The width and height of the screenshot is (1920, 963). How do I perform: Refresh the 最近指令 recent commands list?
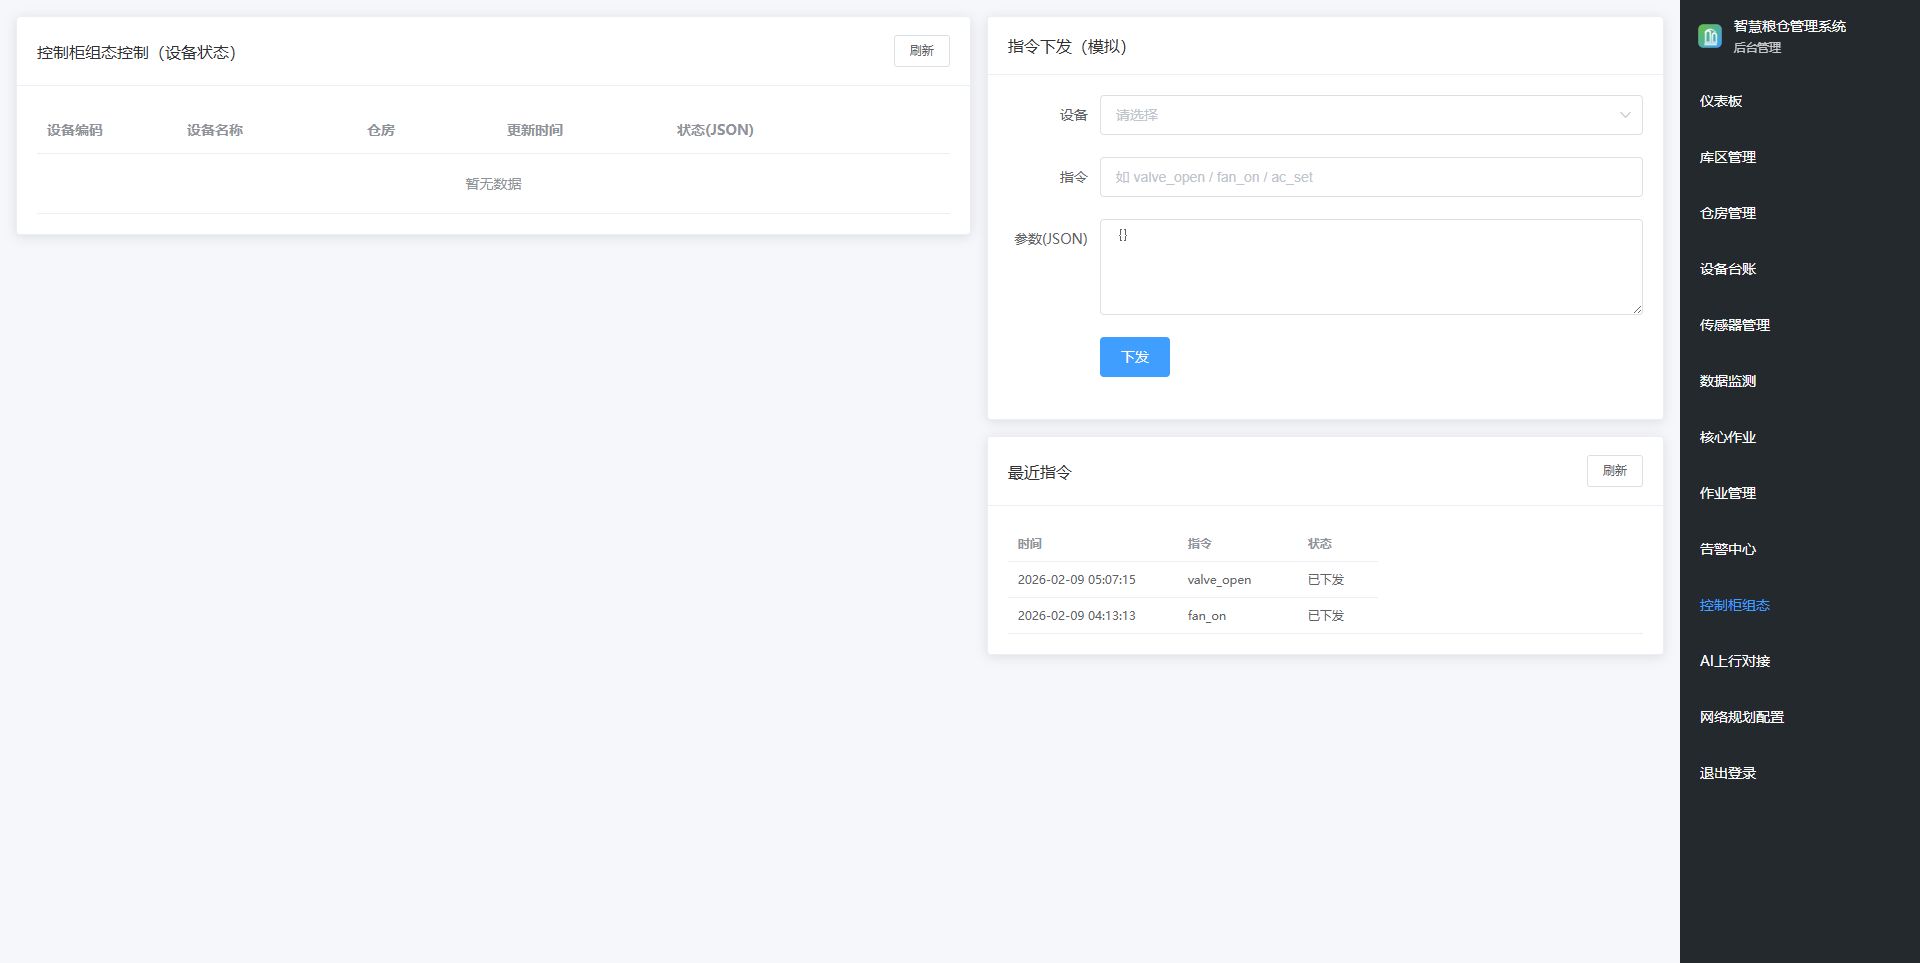click(1614, 471)
